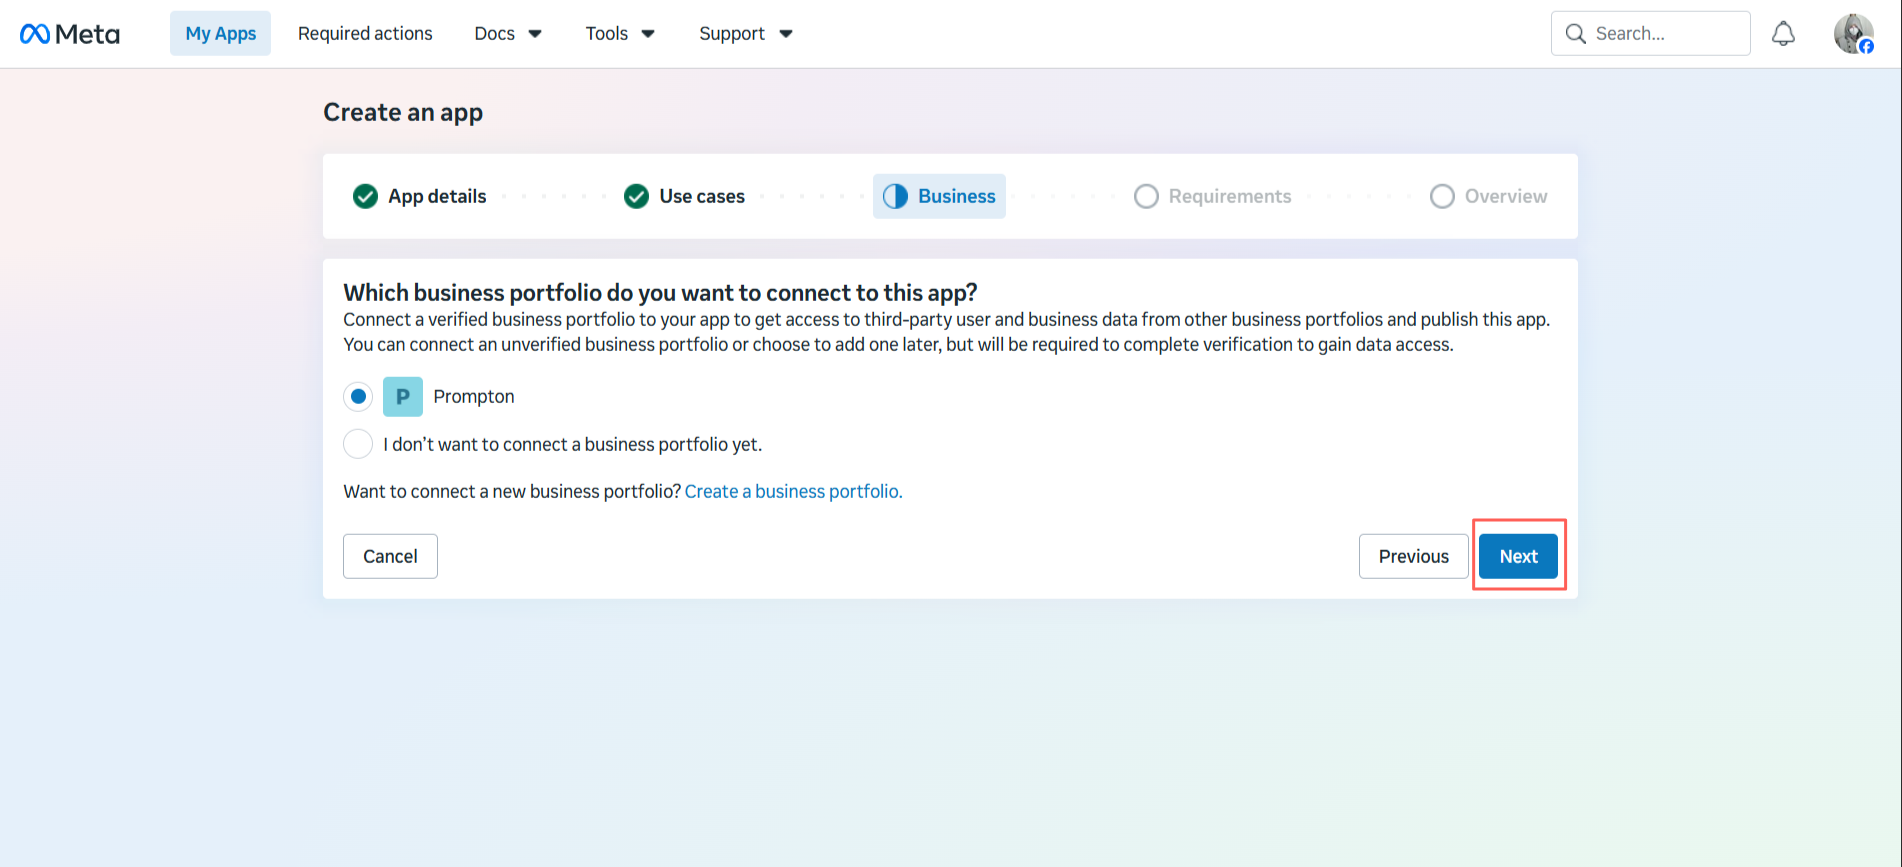Click the search magnifier icon
The width and height of the screenshot is (1902, 867).
point(1575,34)
